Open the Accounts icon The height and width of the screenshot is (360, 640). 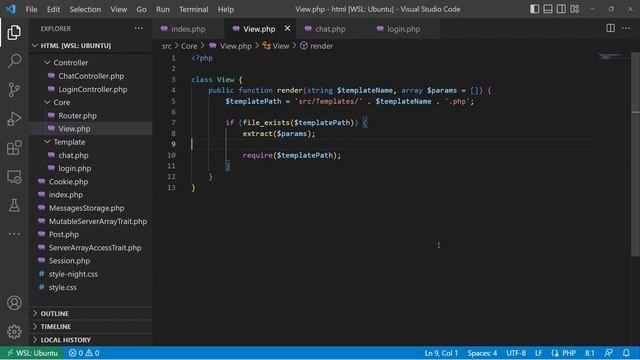click(14, 303)
